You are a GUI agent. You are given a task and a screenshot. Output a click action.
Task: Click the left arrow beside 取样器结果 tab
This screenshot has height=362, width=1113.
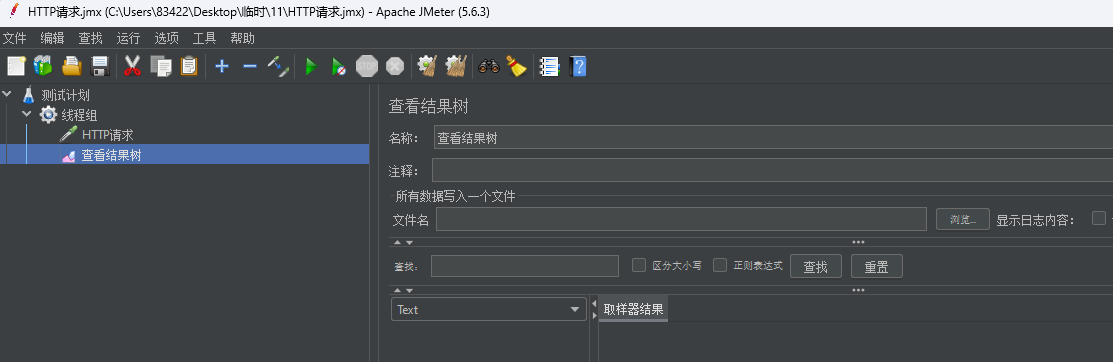pyautogui.click(x=594, y=304)
